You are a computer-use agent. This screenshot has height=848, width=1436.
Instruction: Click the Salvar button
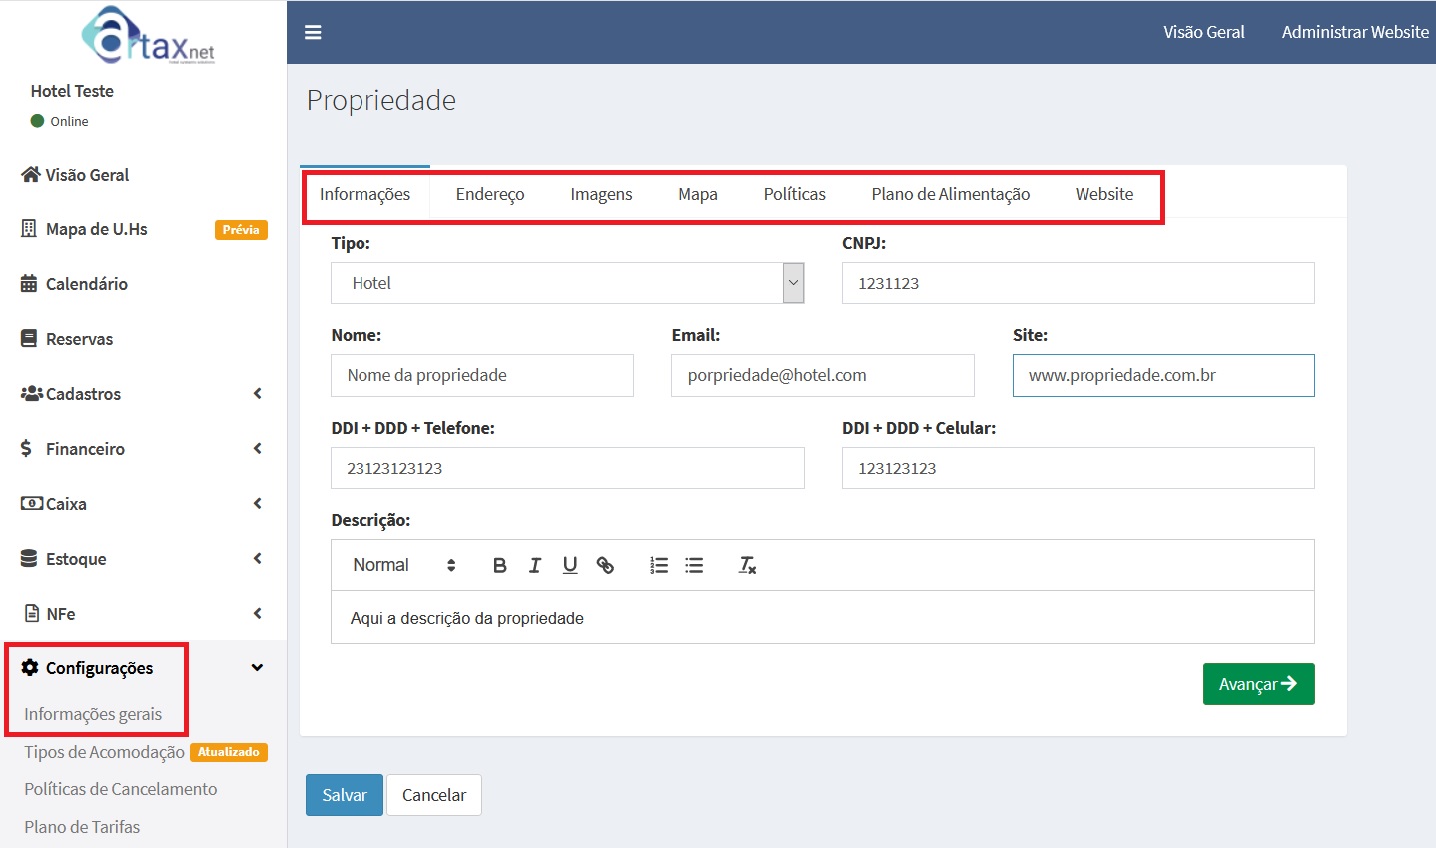coord(344,795)
